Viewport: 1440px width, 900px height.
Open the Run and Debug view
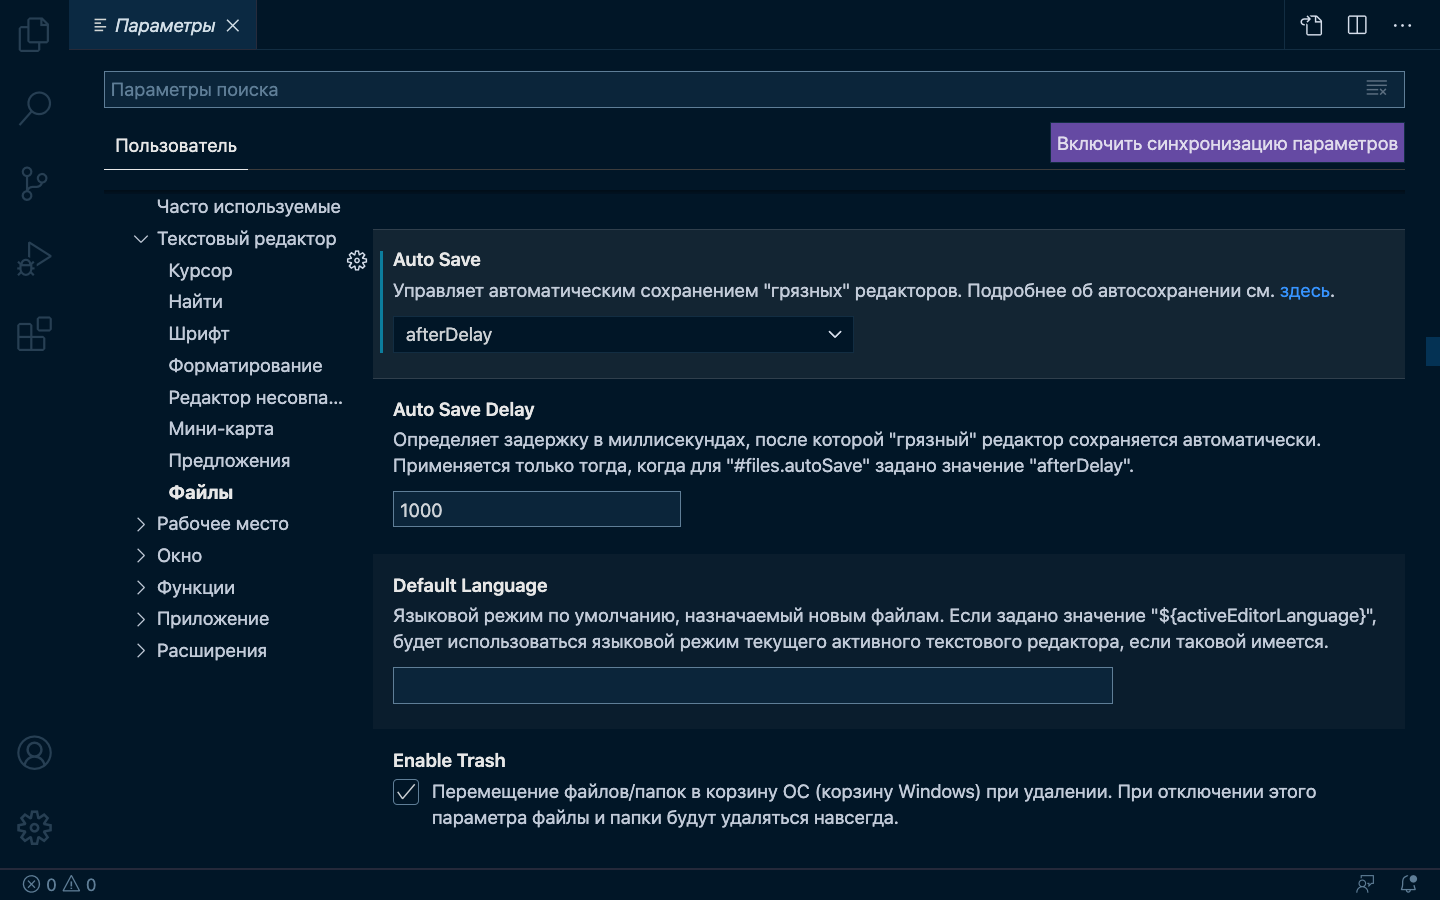(x=34, y=259)
